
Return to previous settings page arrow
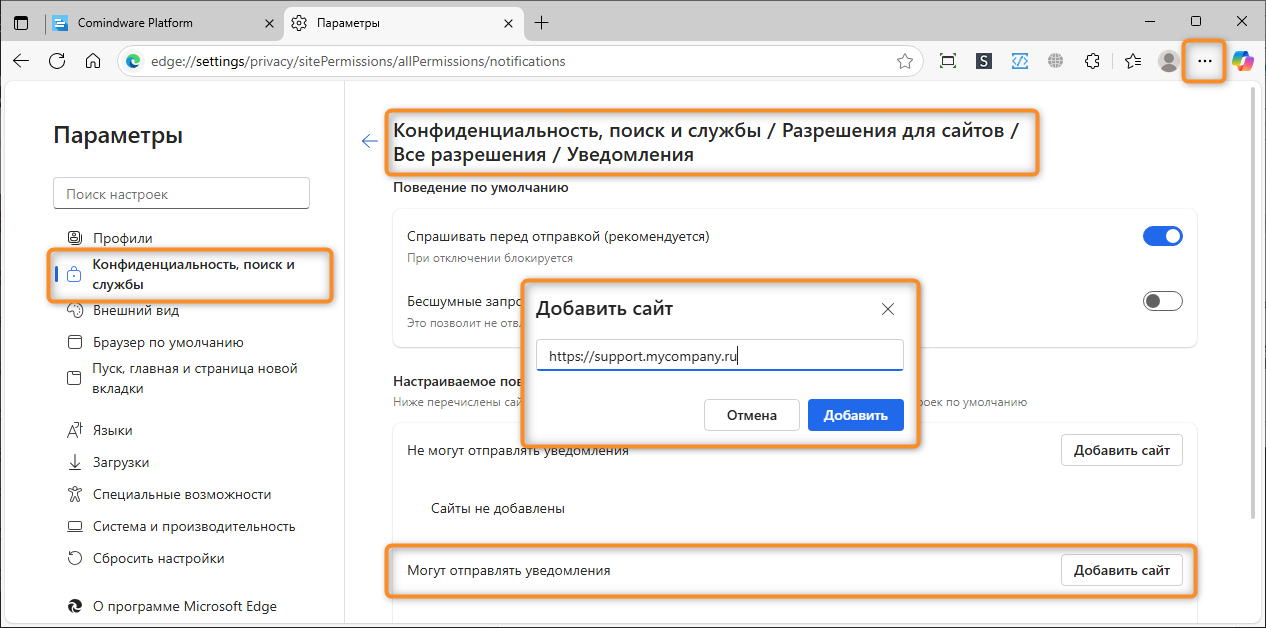[x=370, y=141]
